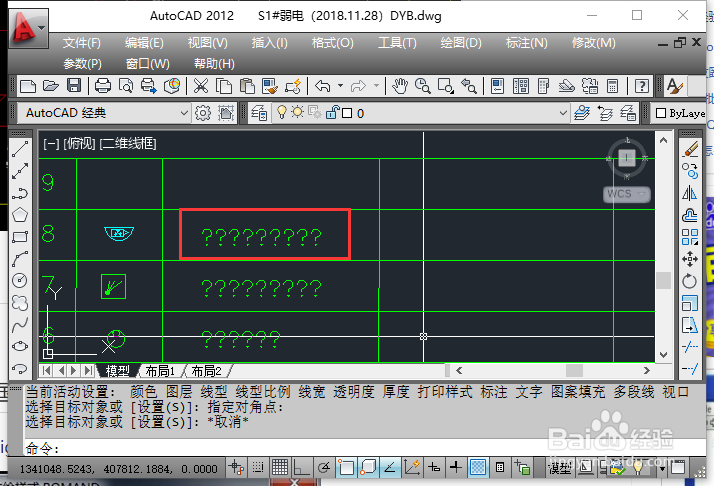
Task: Select the Mirror modify tool
Action: 690,193
